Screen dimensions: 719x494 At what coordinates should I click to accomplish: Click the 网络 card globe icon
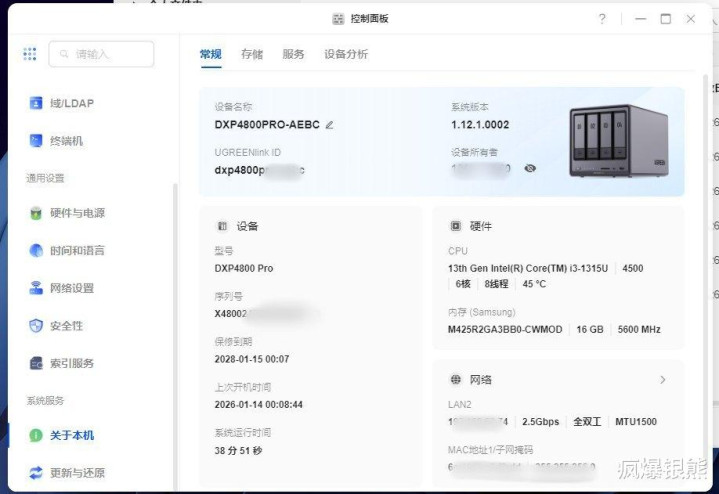[455, 379]
